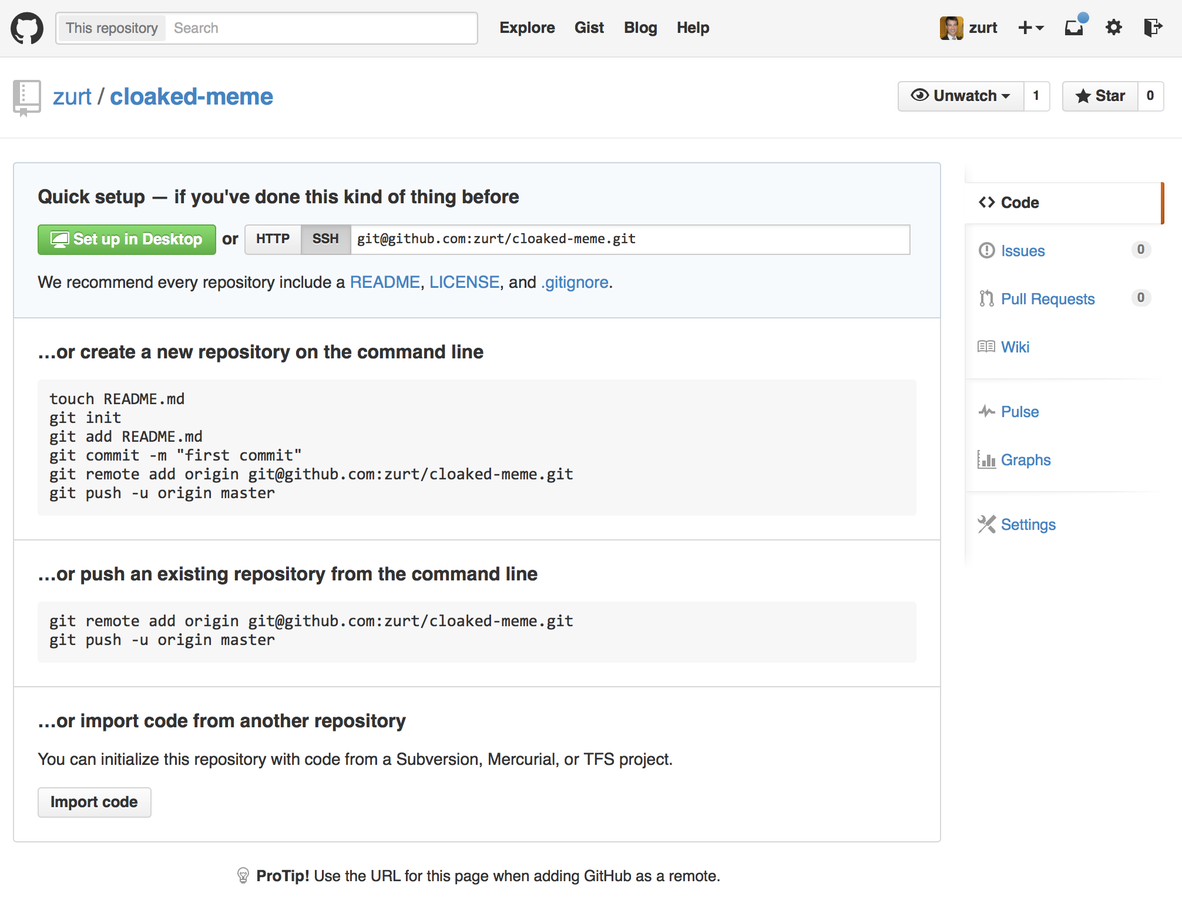Click the GitHub Octocat logo
The image size is (1182, 900).
[27, 29]
